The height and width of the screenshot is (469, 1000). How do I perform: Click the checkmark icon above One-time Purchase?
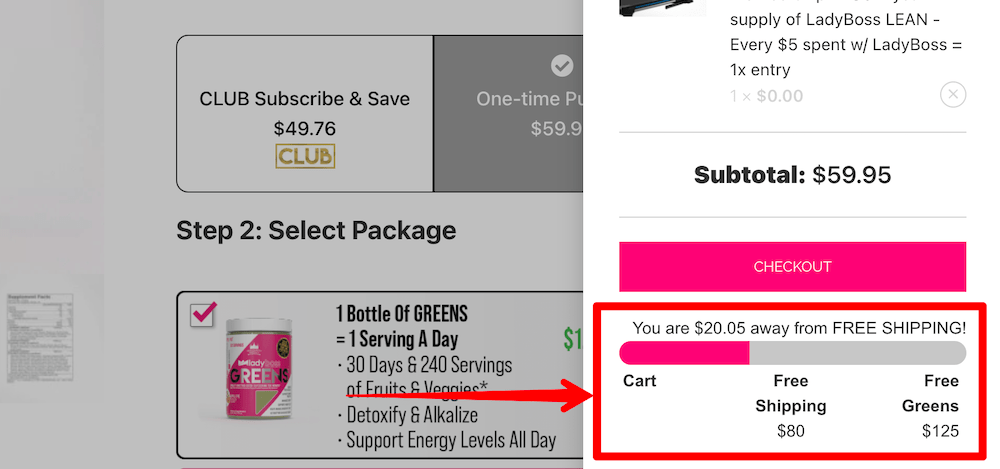pyautogui.click(x=562, y=66)
